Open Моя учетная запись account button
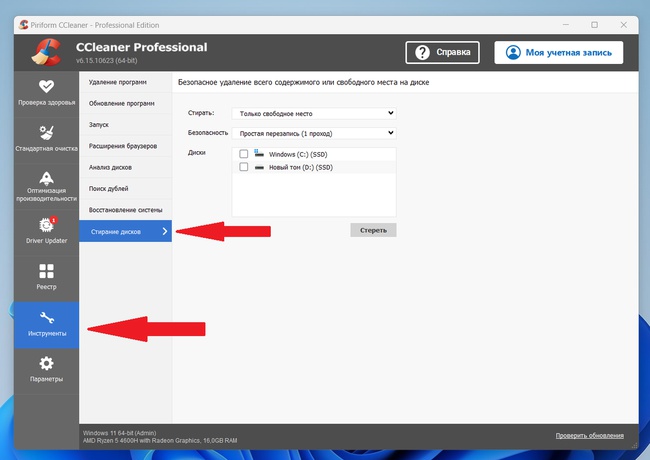Screen dimensions: 650x460 pos(558,53)
